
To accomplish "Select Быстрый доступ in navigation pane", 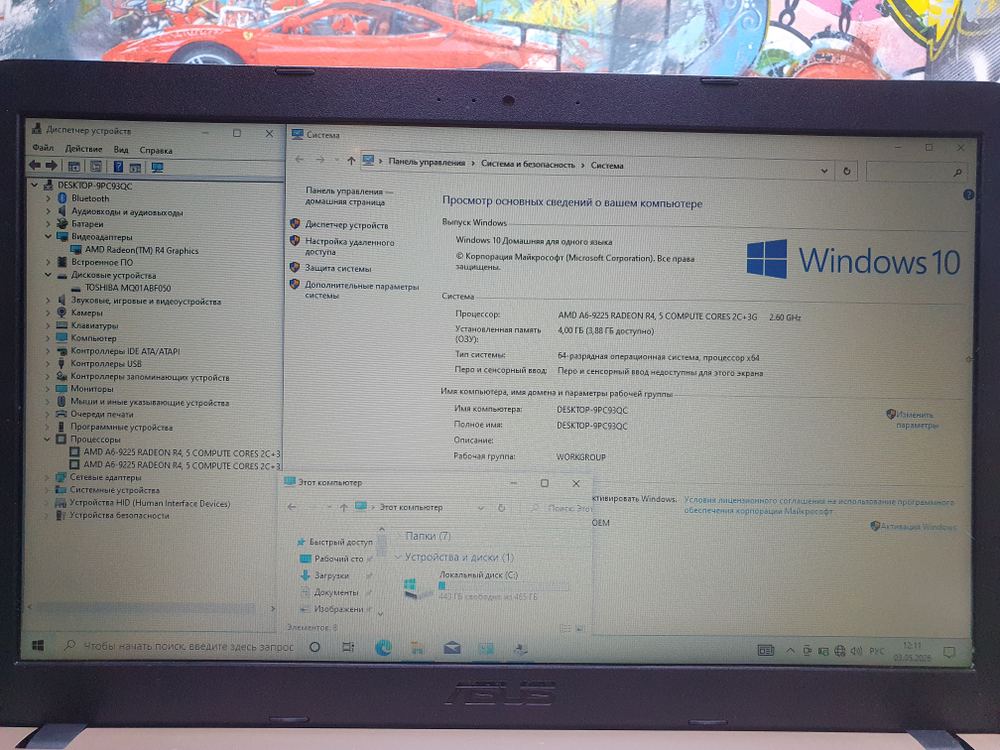I will point(341,542).
